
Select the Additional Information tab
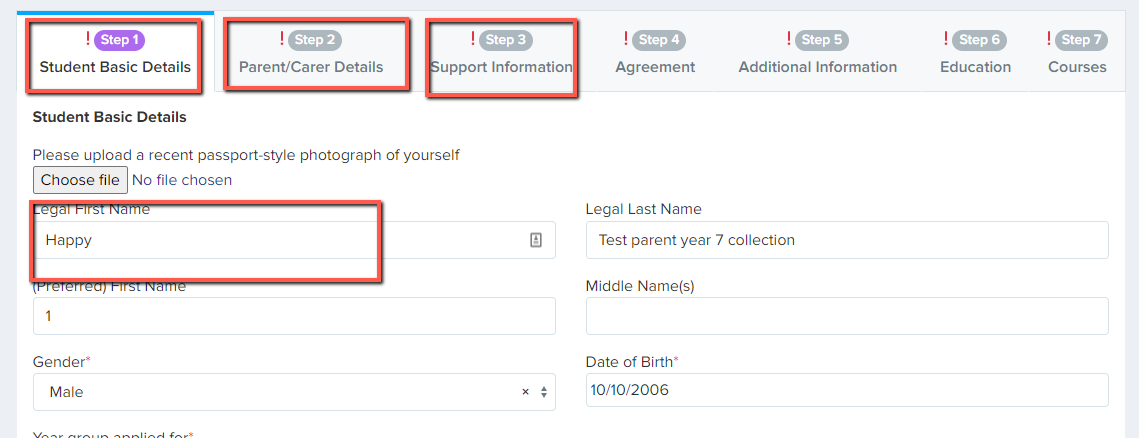pyautogui.click(x=818, y=68)
